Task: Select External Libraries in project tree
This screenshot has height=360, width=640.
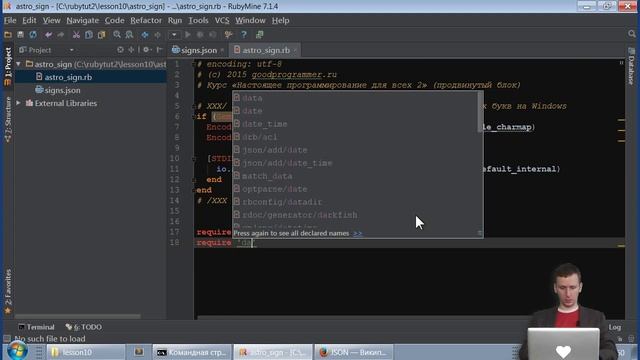Action: (66, 103)
